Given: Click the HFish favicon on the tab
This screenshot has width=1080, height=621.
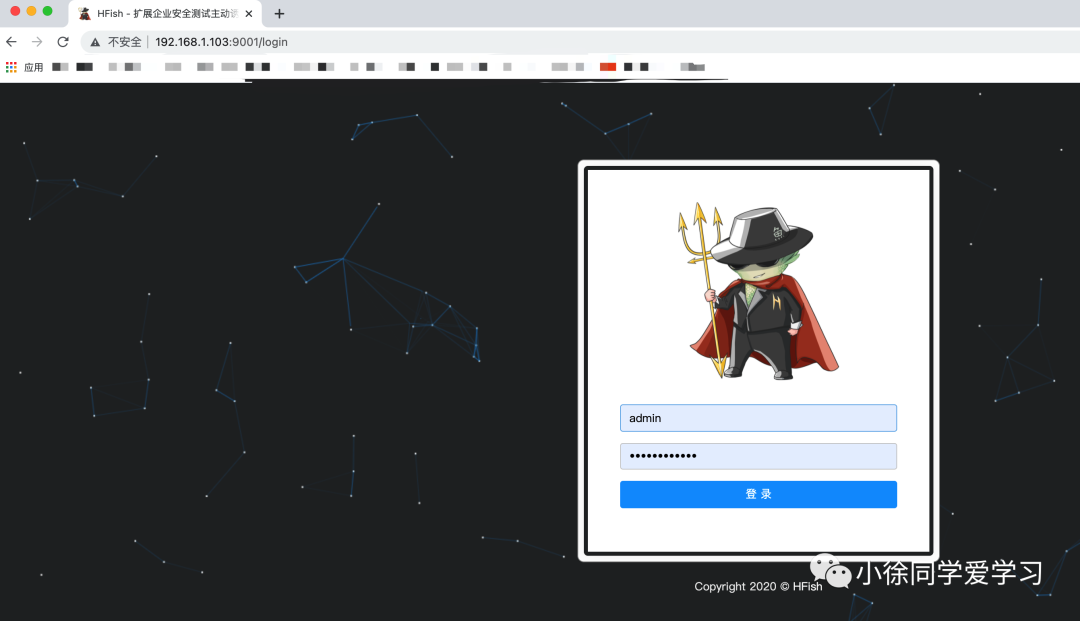Looking at the screenshot, I should pyautogui.click(x=85, y=14).
